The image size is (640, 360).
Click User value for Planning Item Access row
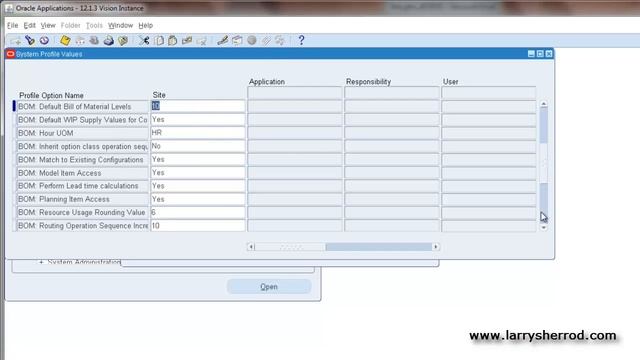(489, 199)
